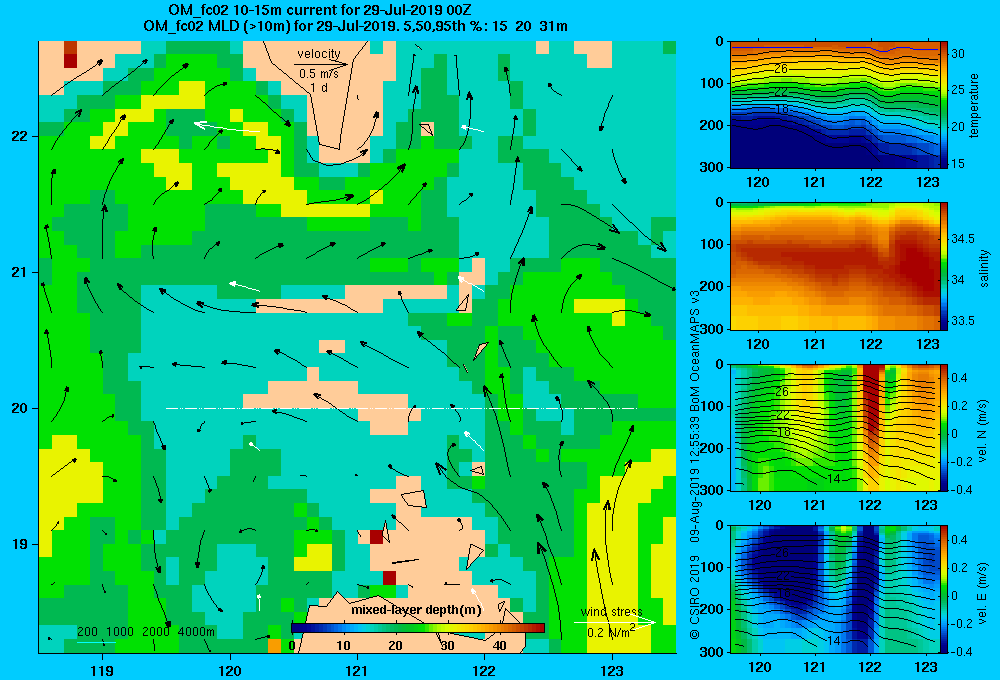Viewport: 1000px width, 680px height.
Task: Click the '14' contour label in the vel. N plot
Action: coord(834,478)
